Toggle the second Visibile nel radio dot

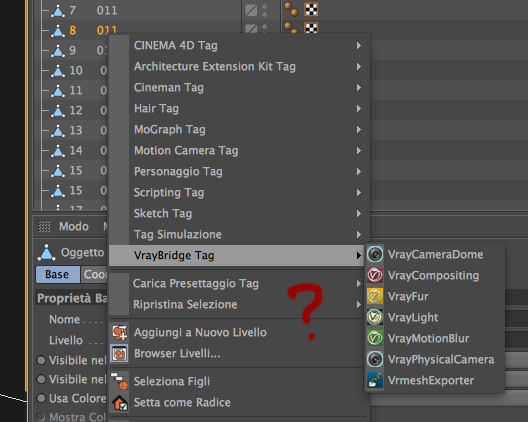[x=41, y=379]
